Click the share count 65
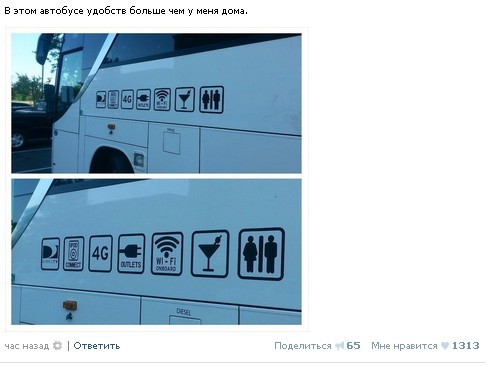This screenshot has height=366, width=498. tap(353, 346)
